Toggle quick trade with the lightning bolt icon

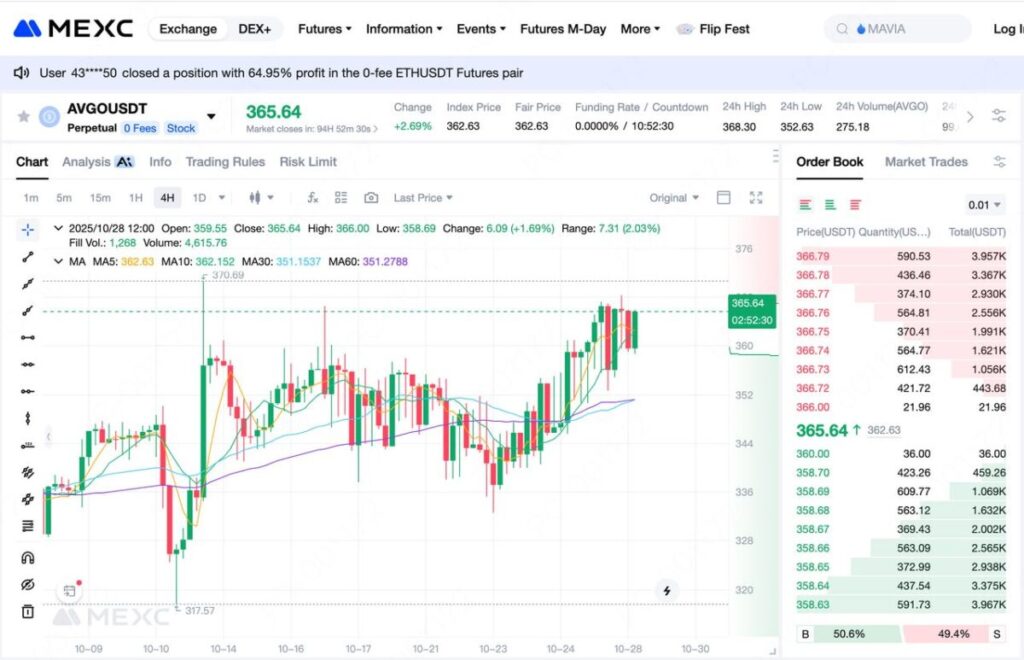tap(666, 591)
